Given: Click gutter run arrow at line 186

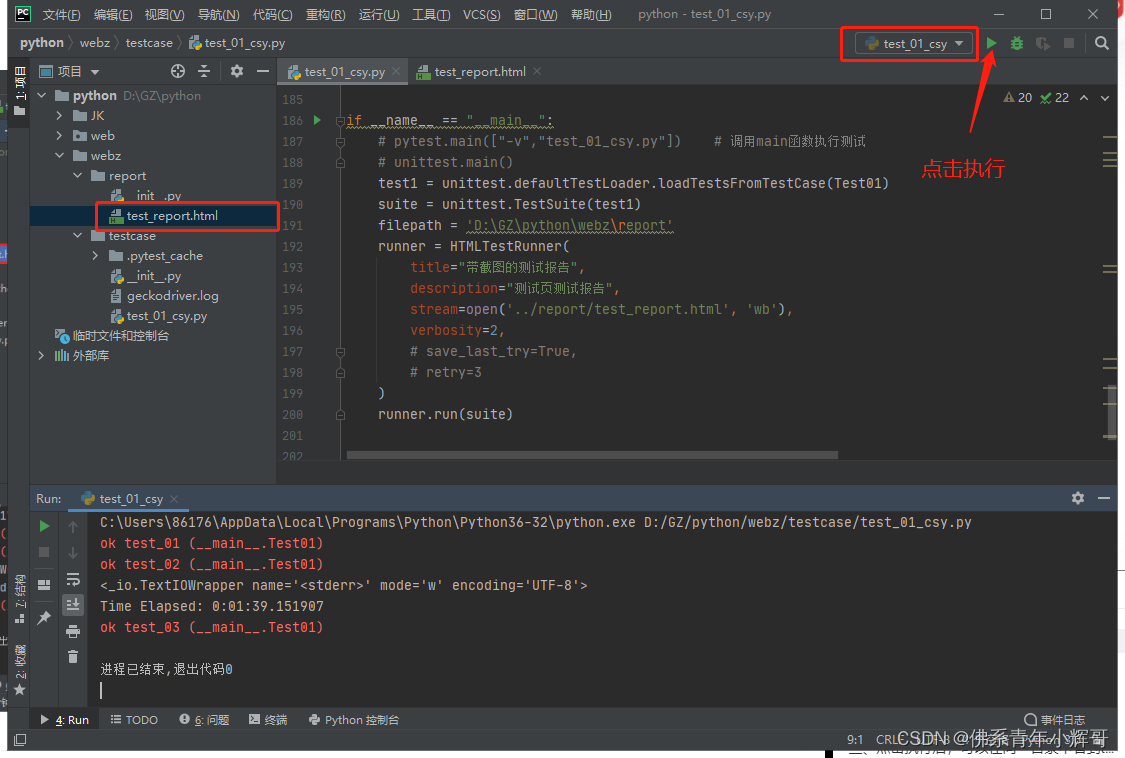Looking at the screenshot, I should pos(317,120).
